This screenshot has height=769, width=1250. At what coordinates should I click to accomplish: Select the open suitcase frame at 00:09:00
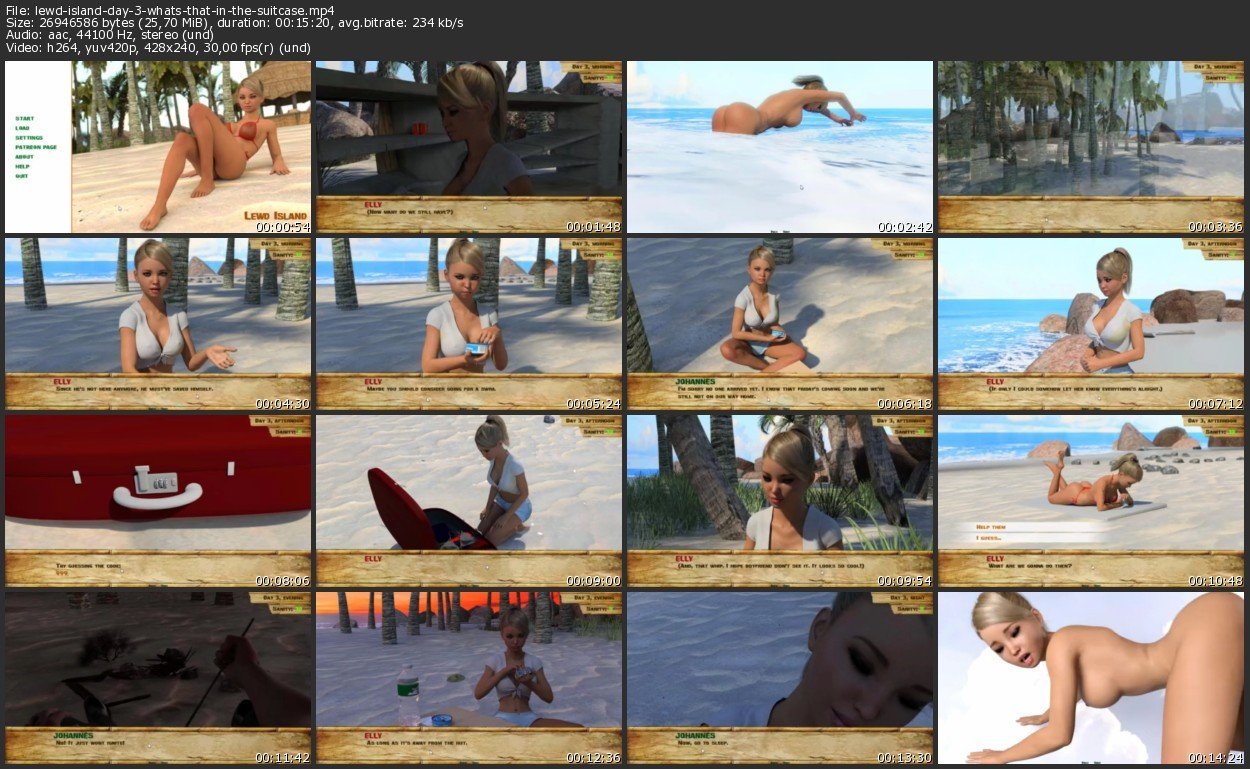coord(469,501)
